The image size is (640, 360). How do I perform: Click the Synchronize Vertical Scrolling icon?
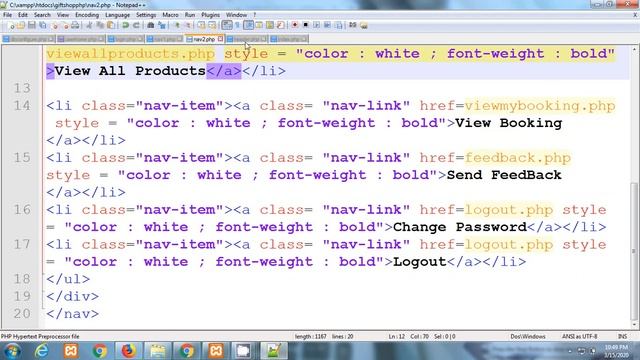point(201,25)
